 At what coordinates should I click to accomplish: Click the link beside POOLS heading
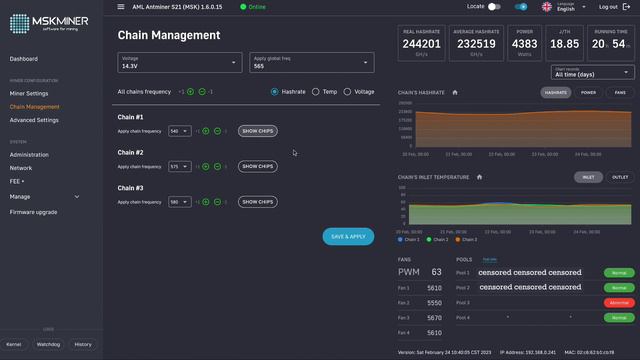tap(489, 260)
